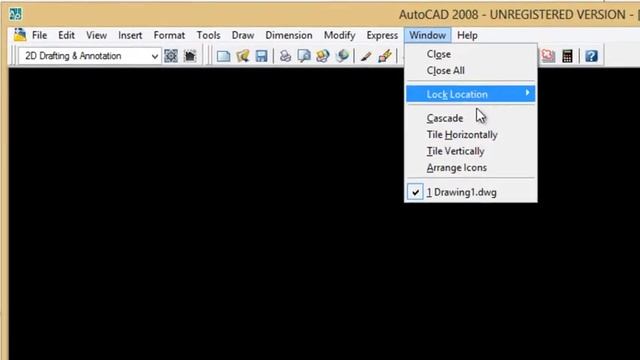Click the blue Help question-mark icon
Image resolution: width=640 pixels, height=360 pixels.
pyautogui.click(x=591, y=56)
